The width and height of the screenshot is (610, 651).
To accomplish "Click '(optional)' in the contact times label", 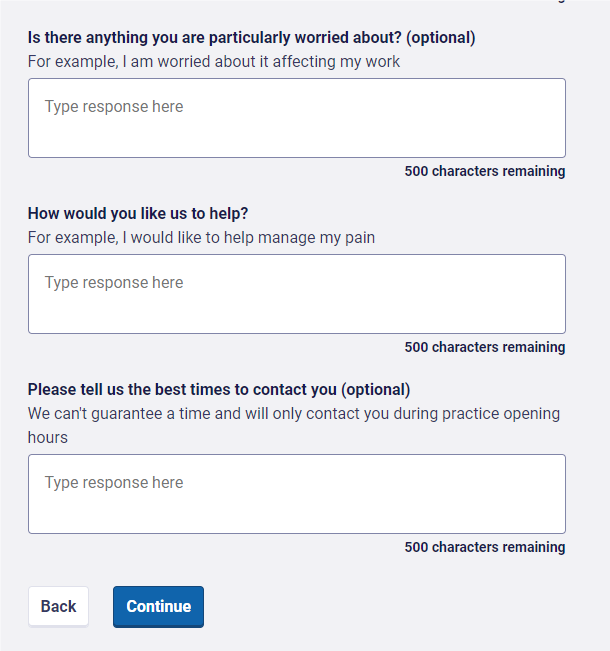I will pyautogui.click(x=376, y=390).
